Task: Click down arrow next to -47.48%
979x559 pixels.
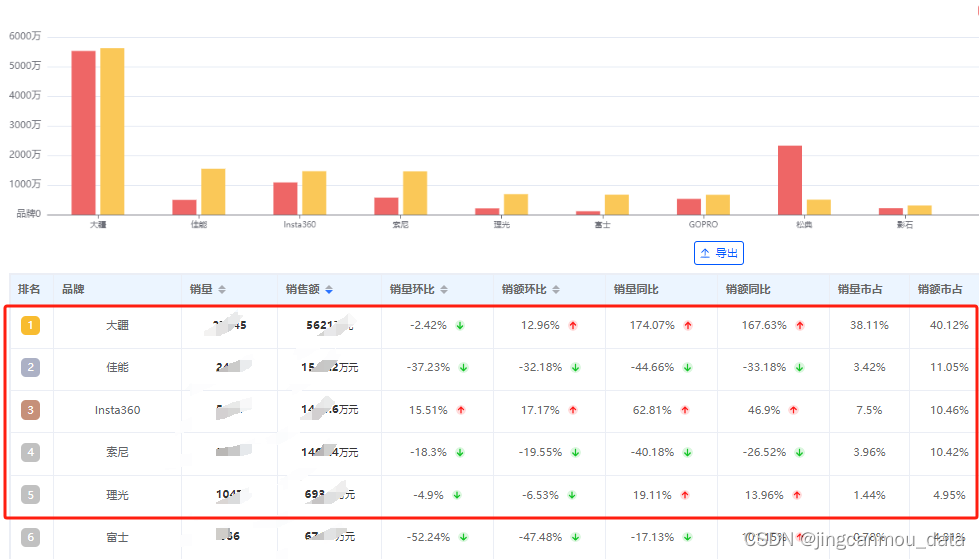Action: [x=576, y=537]
